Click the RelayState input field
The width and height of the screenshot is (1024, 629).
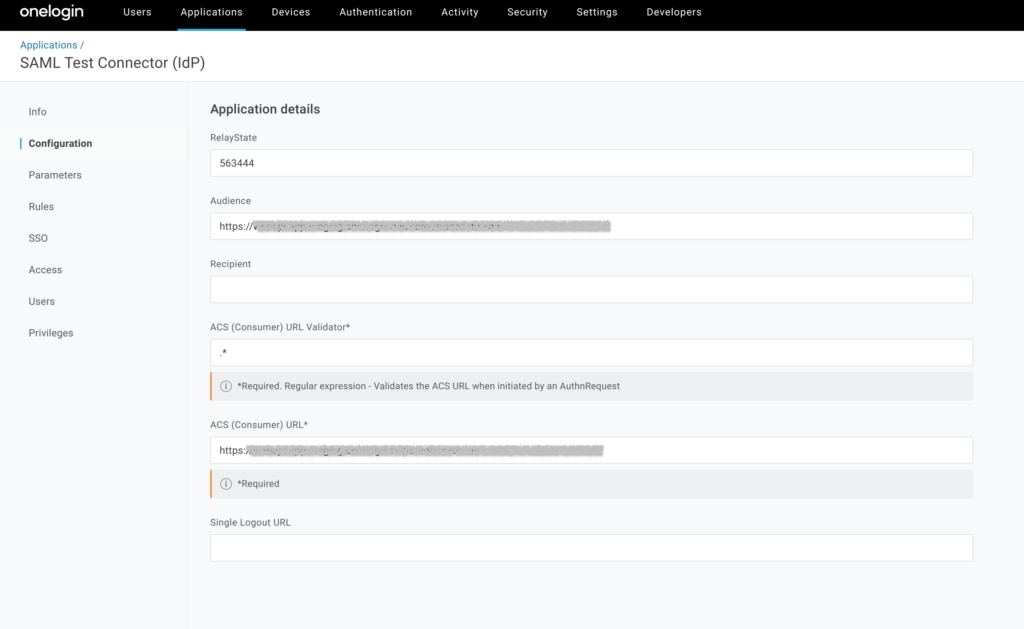pos(591,163)
